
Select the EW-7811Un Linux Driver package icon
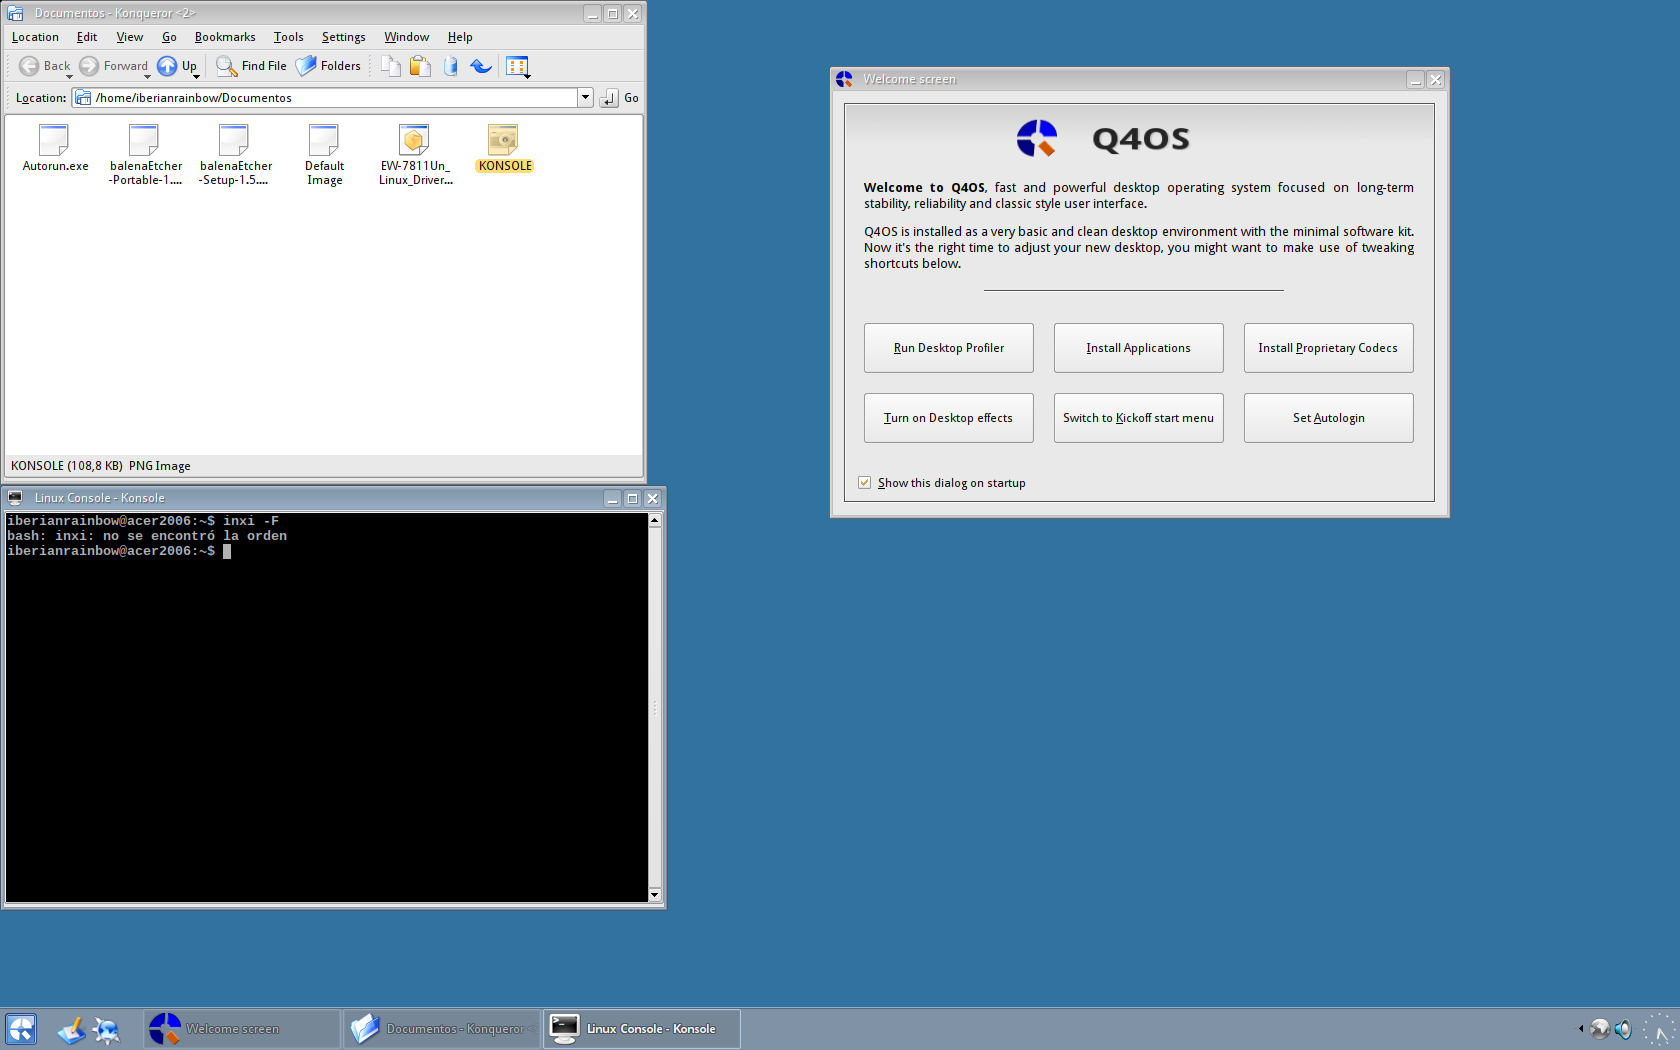[x=414, y=141]
